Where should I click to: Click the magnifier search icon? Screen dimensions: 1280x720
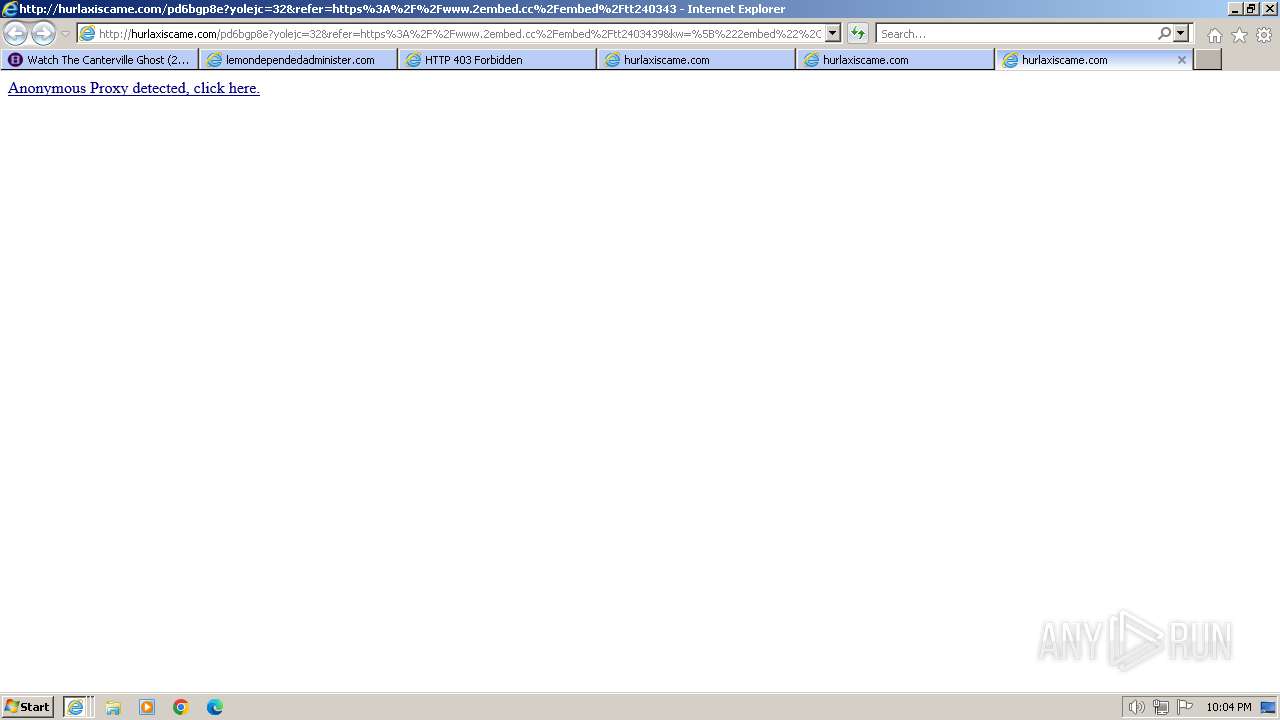pyautogui.click(x=1164, y=33)
